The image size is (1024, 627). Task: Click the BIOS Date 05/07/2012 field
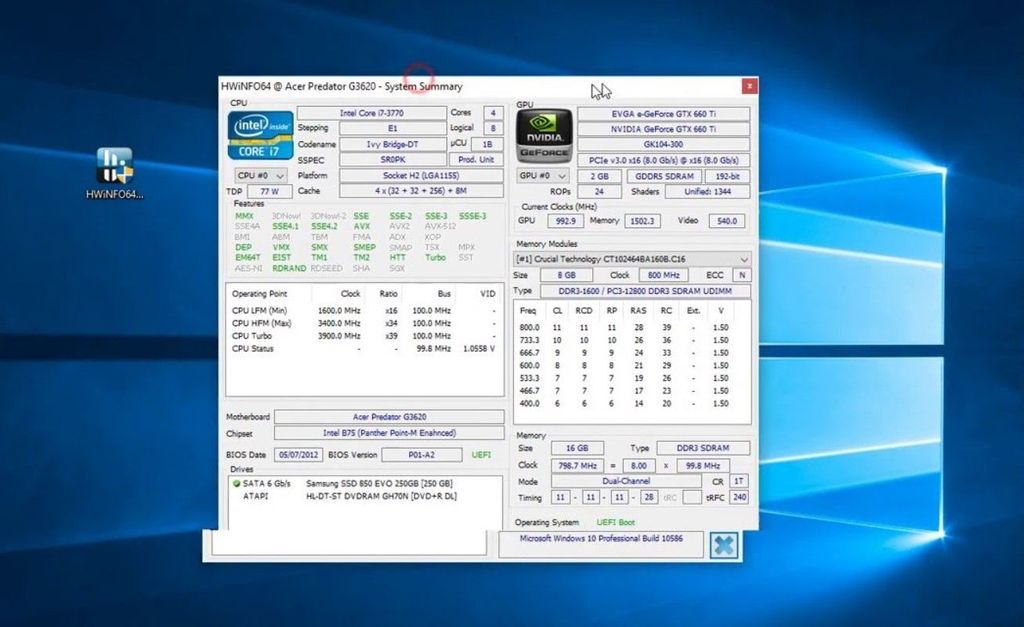pos(298,455)
